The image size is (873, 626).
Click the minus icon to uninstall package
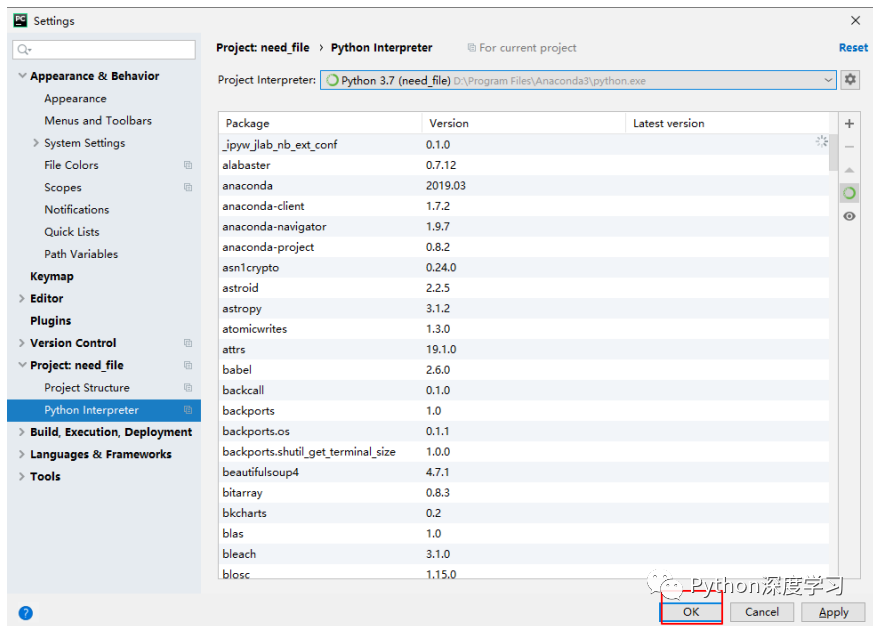click(x=849, y=147)
